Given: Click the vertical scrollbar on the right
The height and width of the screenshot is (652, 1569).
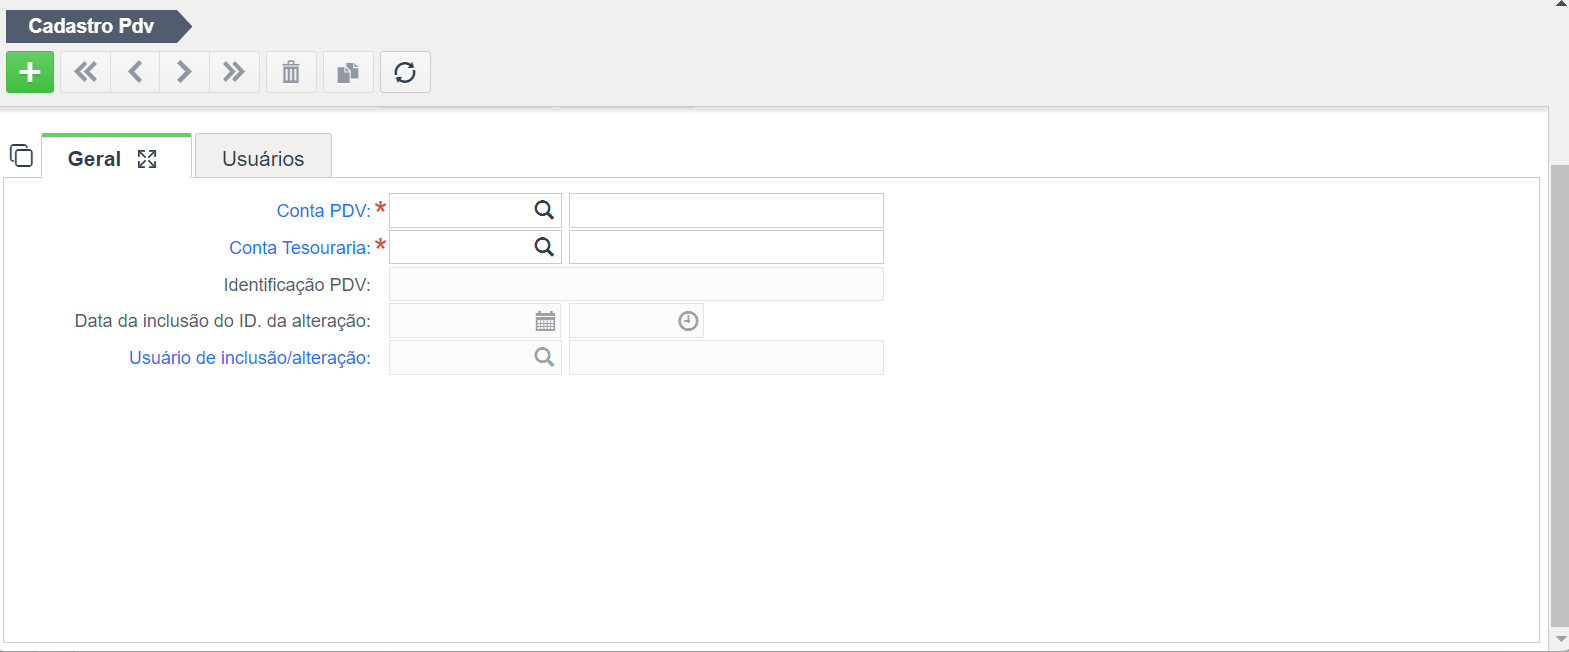Looking at the screenshot, I should 1559,395.
